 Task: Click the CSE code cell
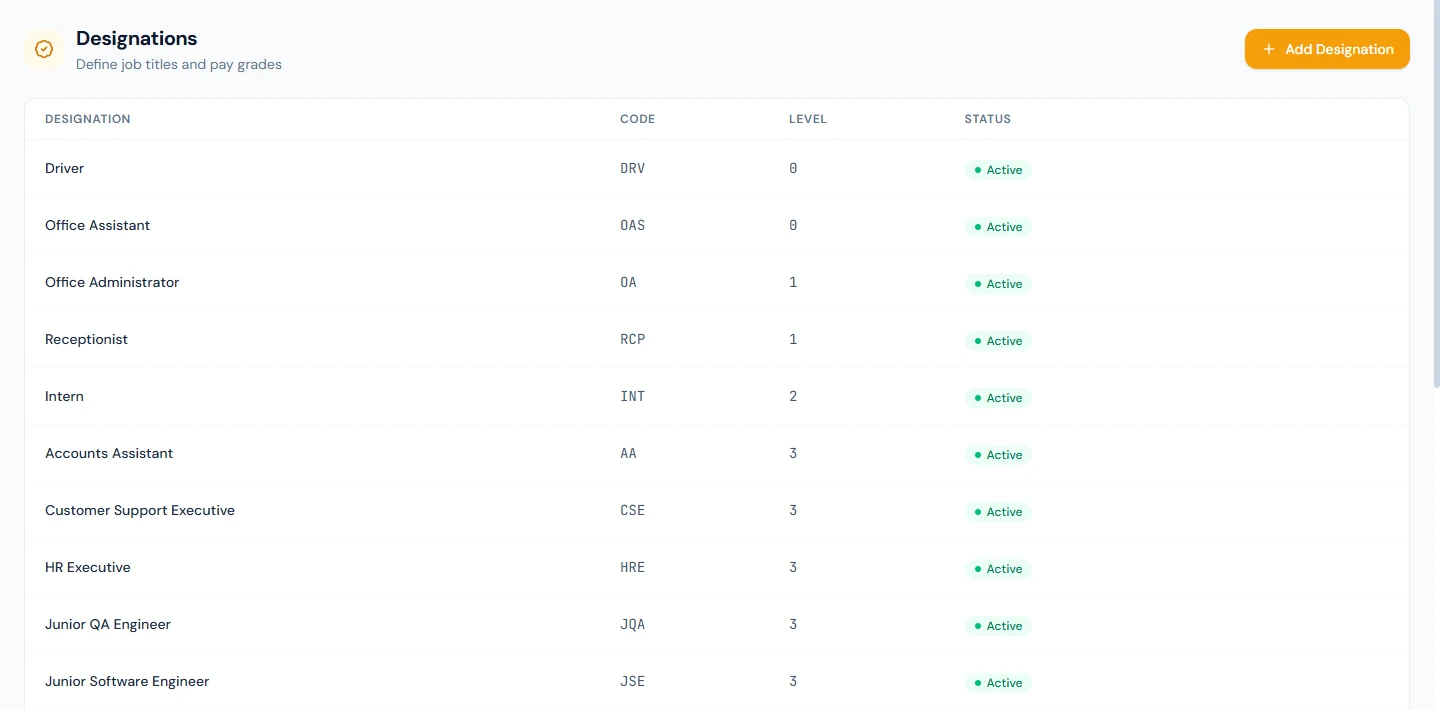[633, 510]
